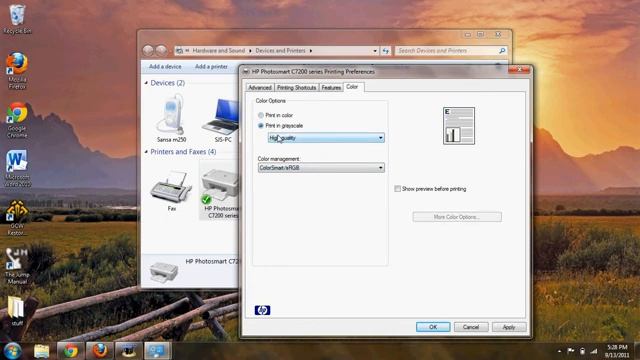Click the taskbar icon left of Control Panel
Viewport: 640px width, 360px height.
click(x=128, y=351)
